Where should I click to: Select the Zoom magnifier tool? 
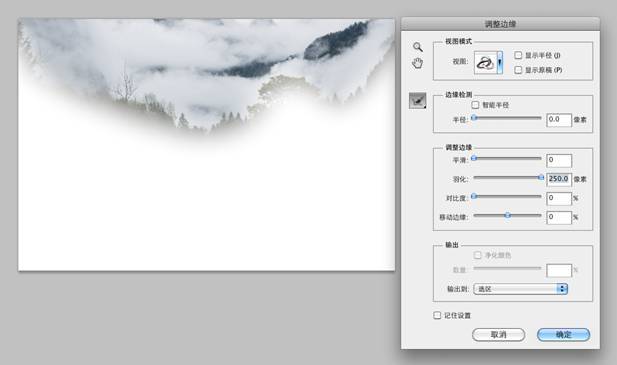click(417, 47)
